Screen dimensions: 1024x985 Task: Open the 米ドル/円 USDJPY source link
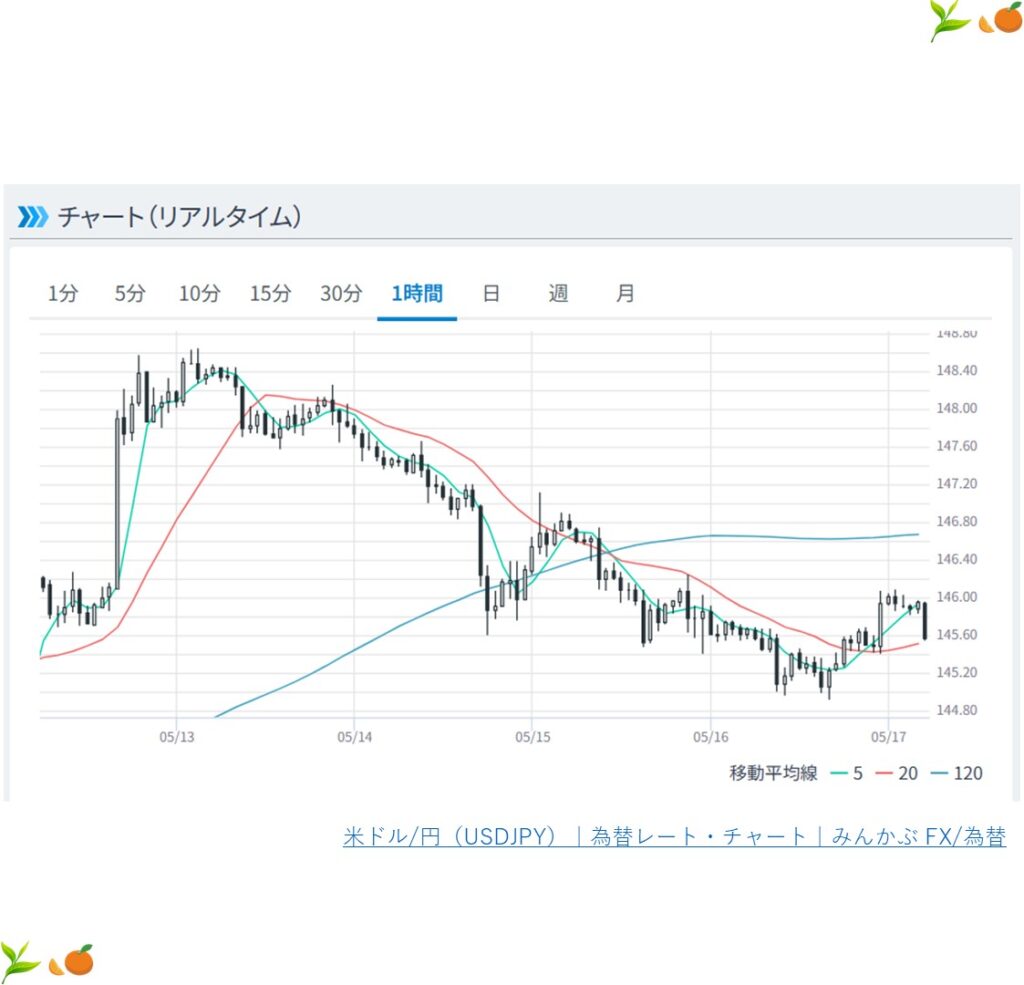(x=674, y=837)
